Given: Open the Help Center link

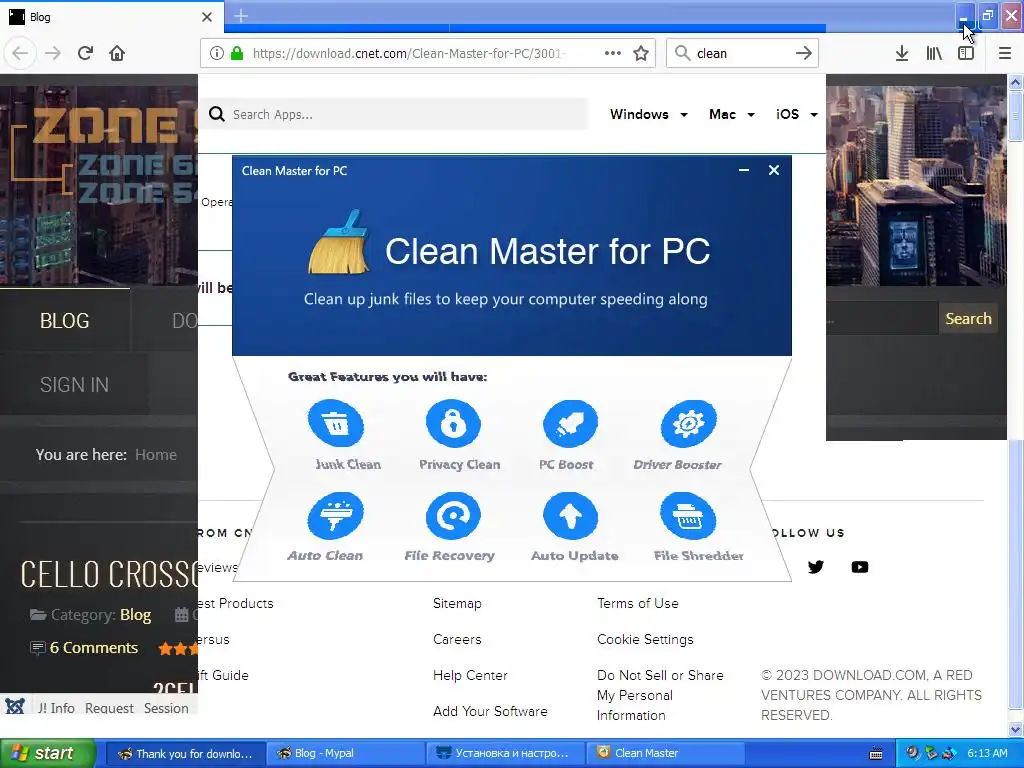Looking at the screenshot, I should click(470, 675).
